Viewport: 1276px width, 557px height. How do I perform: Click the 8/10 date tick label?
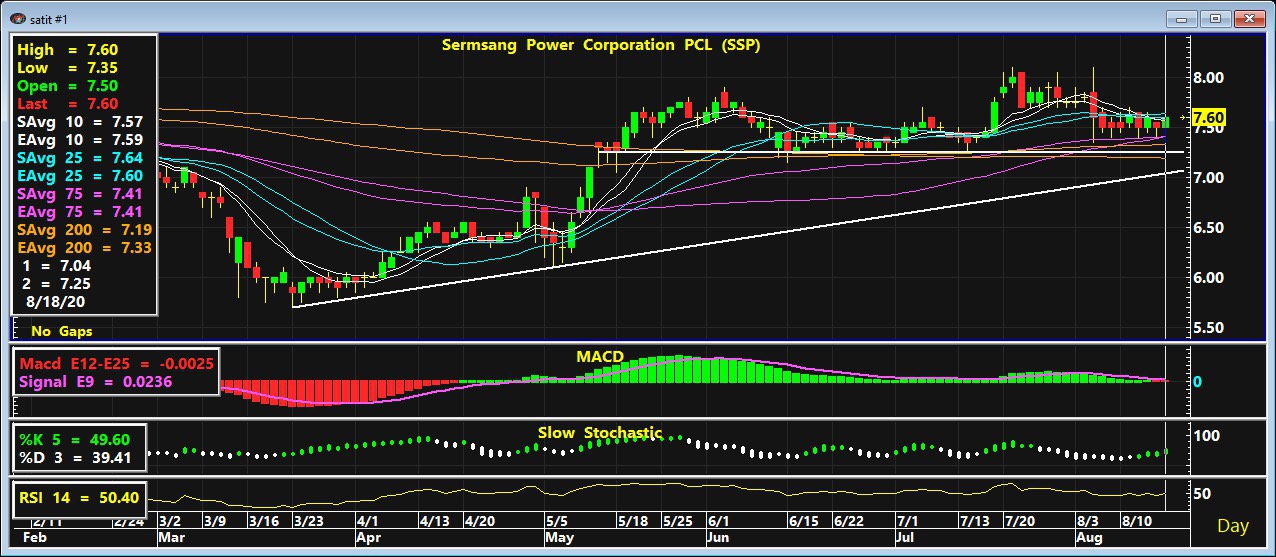[1137, 522]
